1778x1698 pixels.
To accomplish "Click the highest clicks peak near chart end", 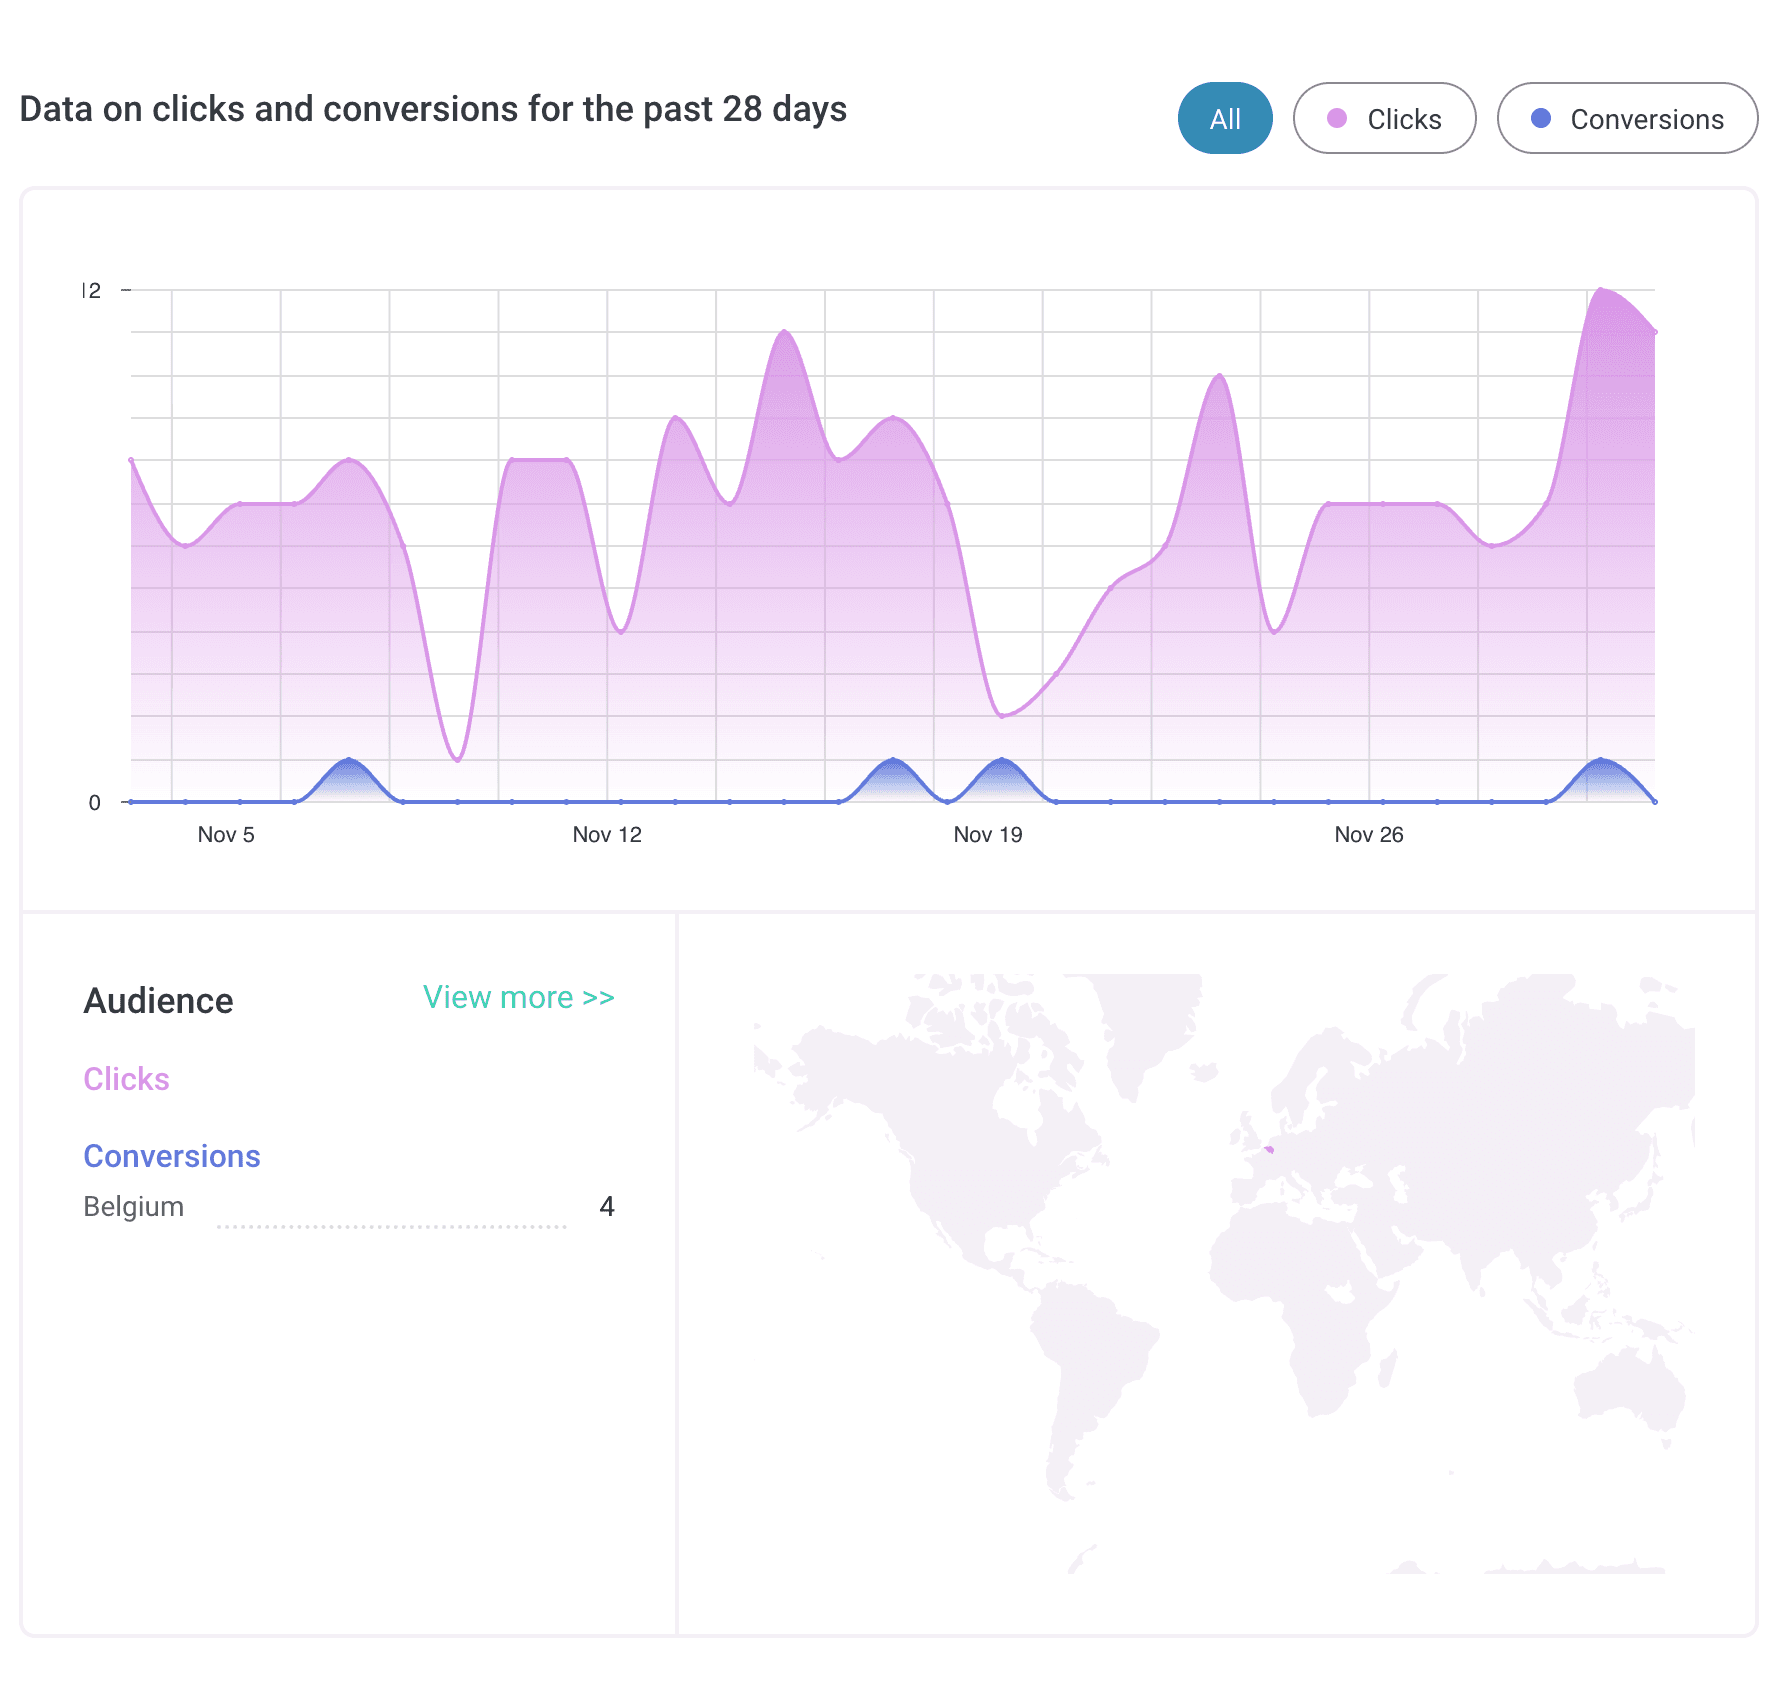I will [1601, 290].
